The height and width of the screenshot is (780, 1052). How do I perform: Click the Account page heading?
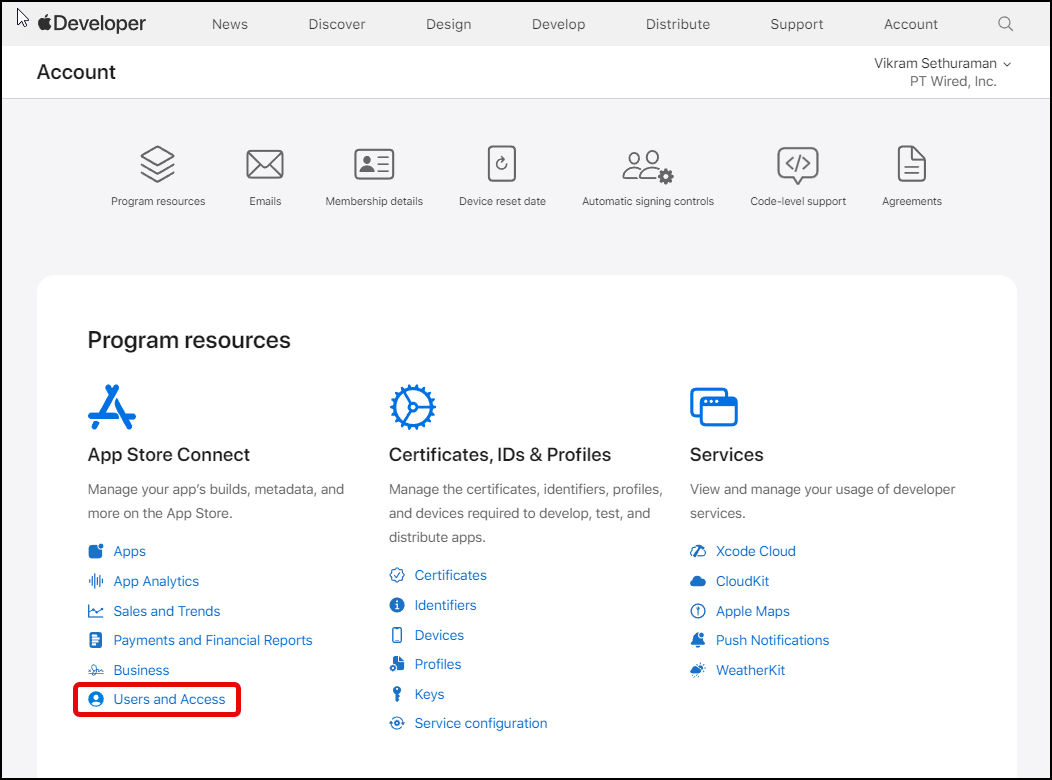pos(76,72)
